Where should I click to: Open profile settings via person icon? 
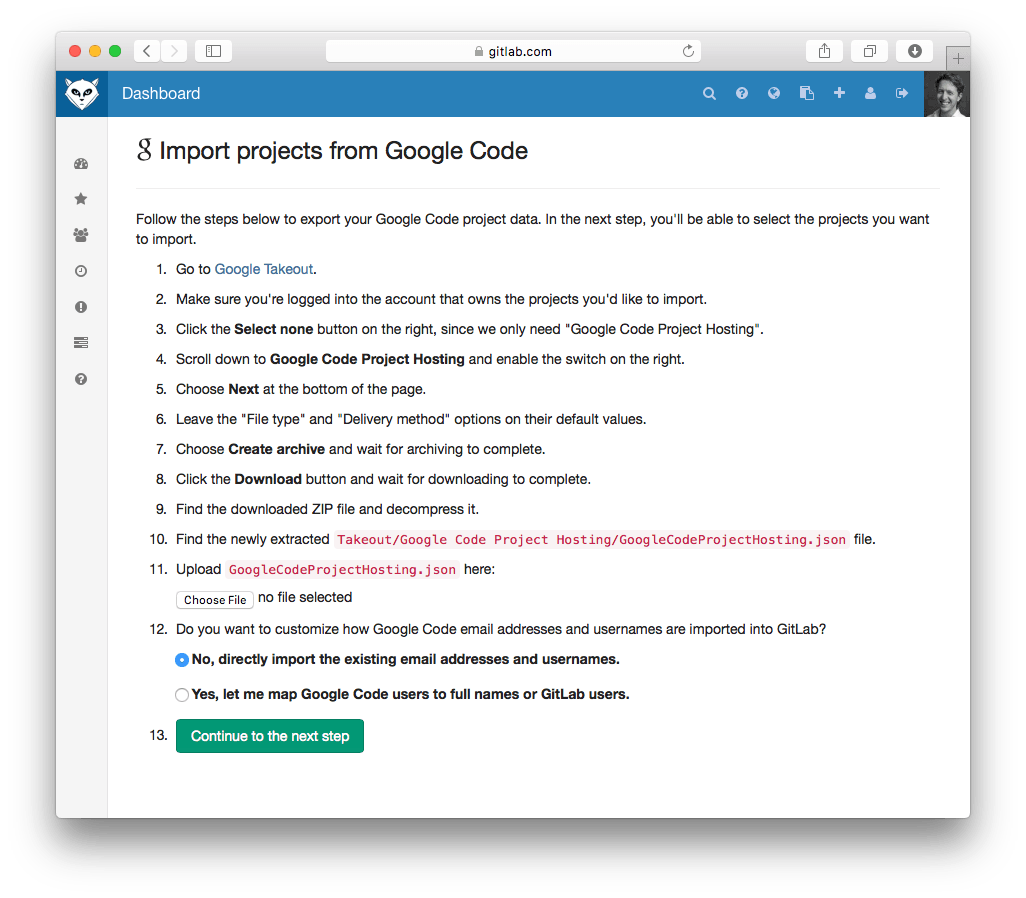tap(870, 93)
